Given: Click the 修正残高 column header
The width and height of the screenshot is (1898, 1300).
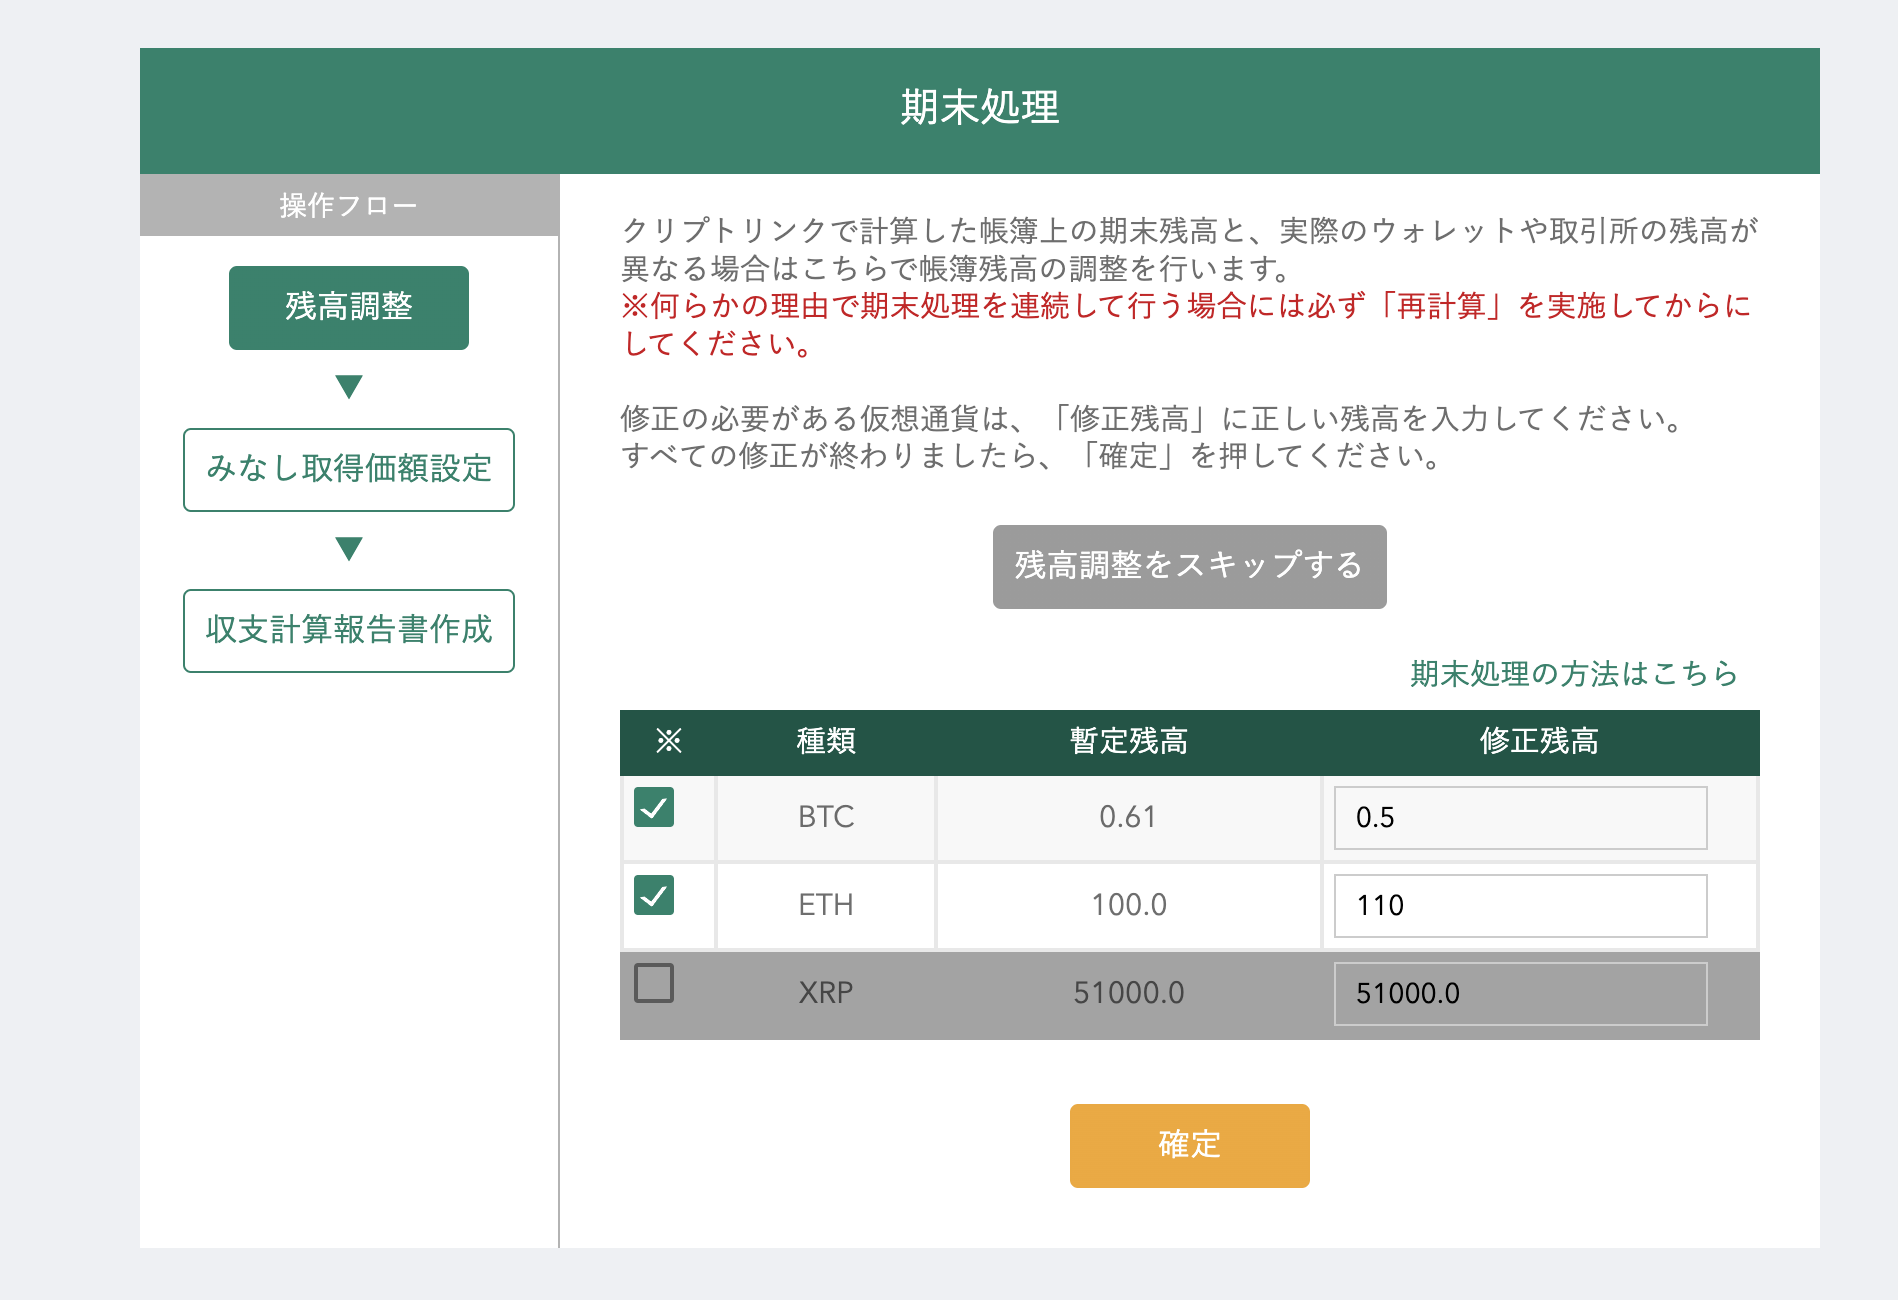Looking at the screenshot, I should tap(1539, 741).
